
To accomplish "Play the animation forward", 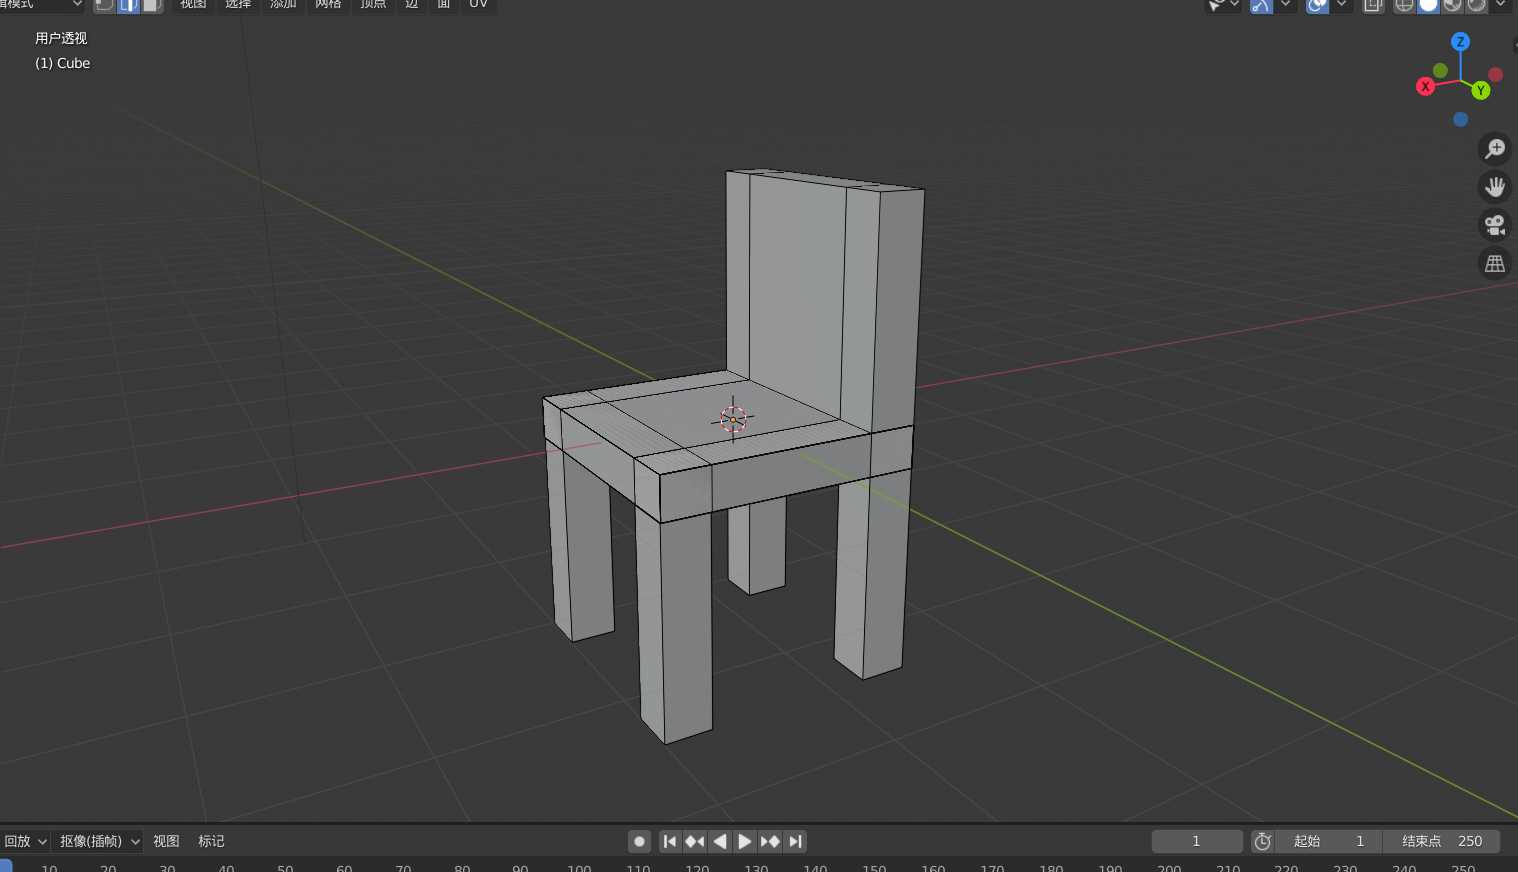I will tap(745, 842).
